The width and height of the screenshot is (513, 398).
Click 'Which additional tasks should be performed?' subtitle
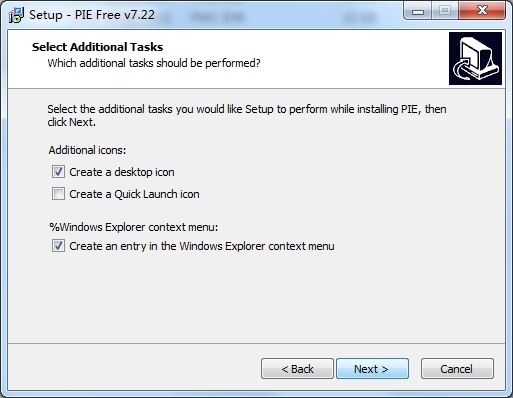pos(154,63)
